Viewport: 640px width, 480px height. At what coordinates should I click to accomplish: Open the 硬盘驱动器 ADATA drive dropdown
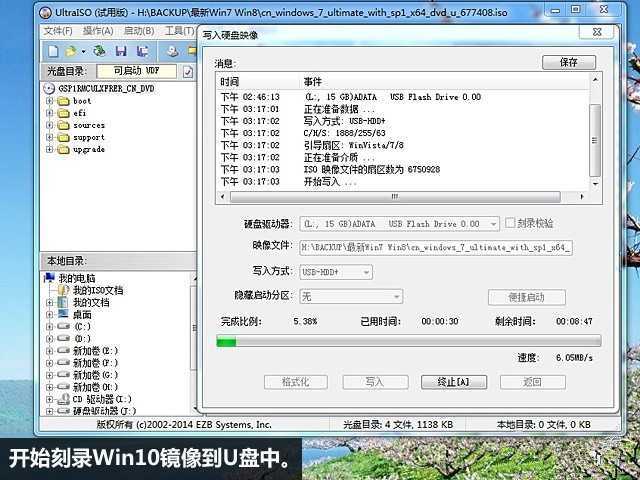click(493, 224)
